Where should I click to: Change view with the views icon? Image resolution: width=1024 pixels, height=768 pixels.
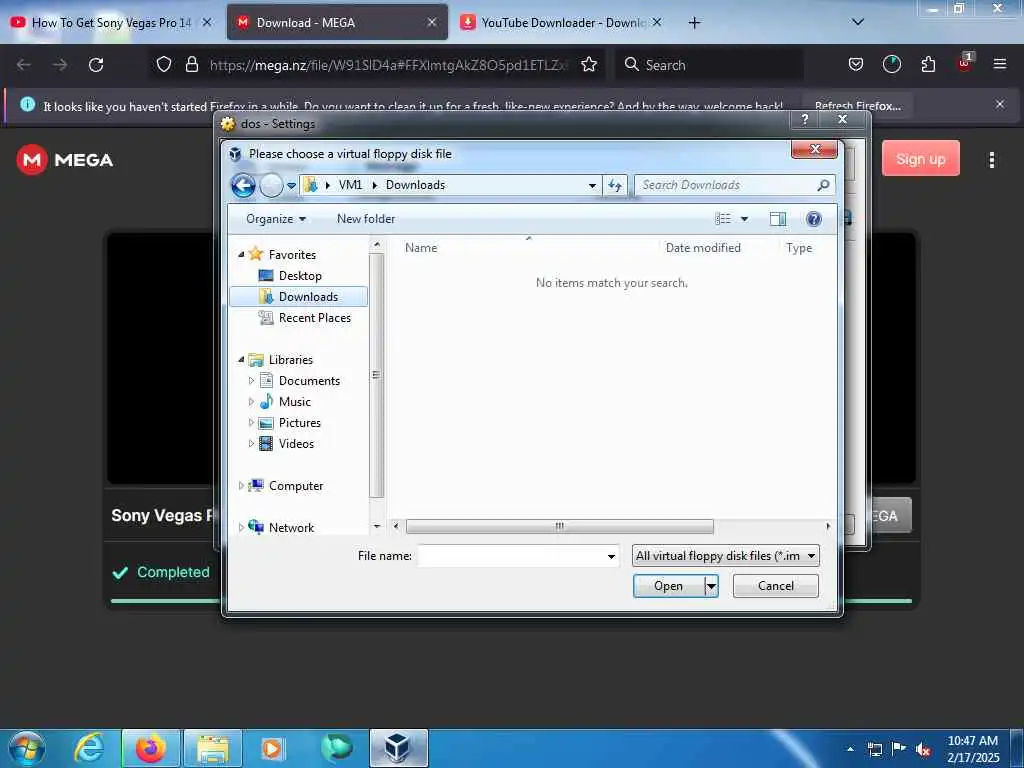(x=723, y=219)
